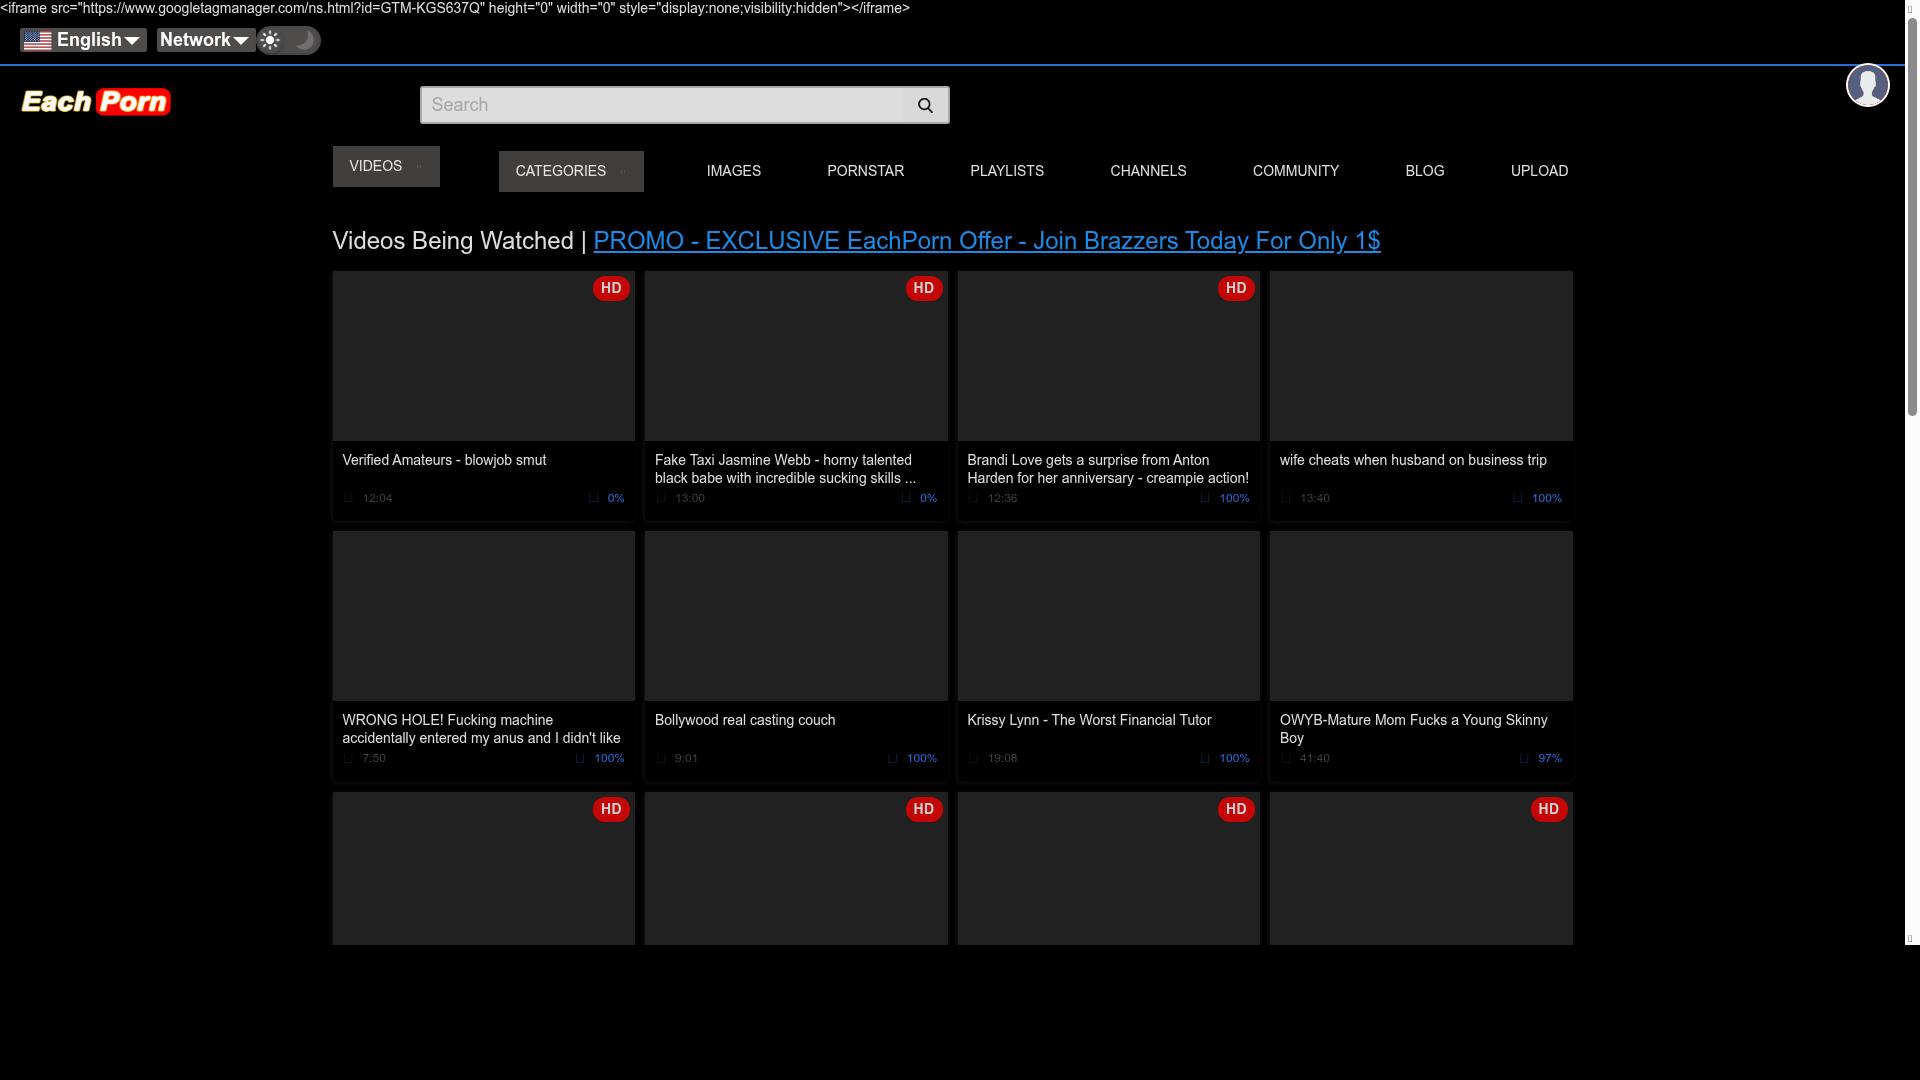The image size is (1920, 1080).
Task: Click the clock icon beside the 19:08 duration
Action: click(973, 758)
